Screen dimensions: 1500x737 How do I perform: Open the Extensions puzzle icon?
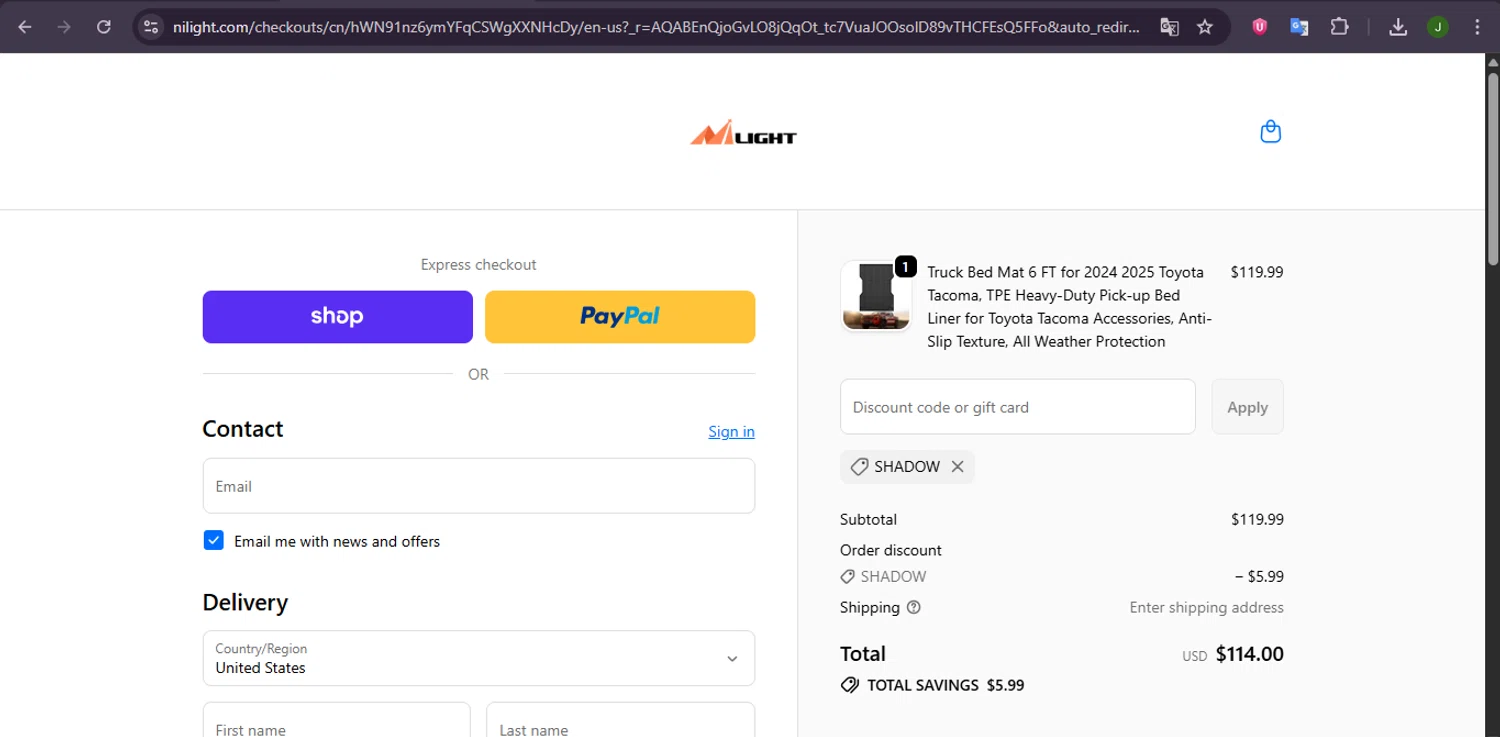1339,27
